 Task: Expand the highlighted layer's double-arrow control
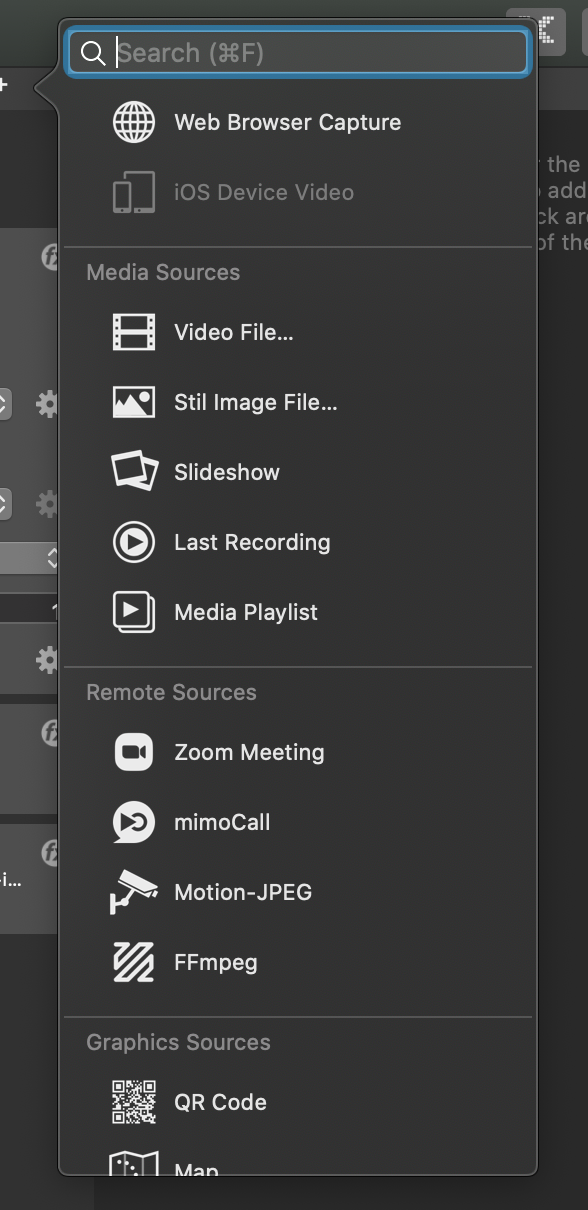pos(52,559)
